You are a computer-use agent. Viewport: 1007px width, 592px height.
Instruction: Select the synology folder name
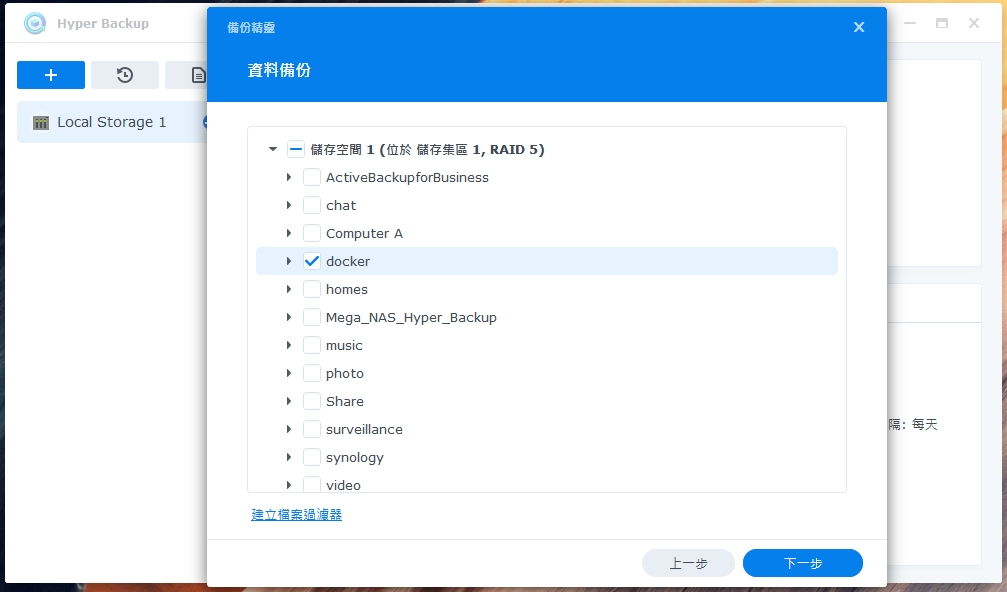(355, 458)
